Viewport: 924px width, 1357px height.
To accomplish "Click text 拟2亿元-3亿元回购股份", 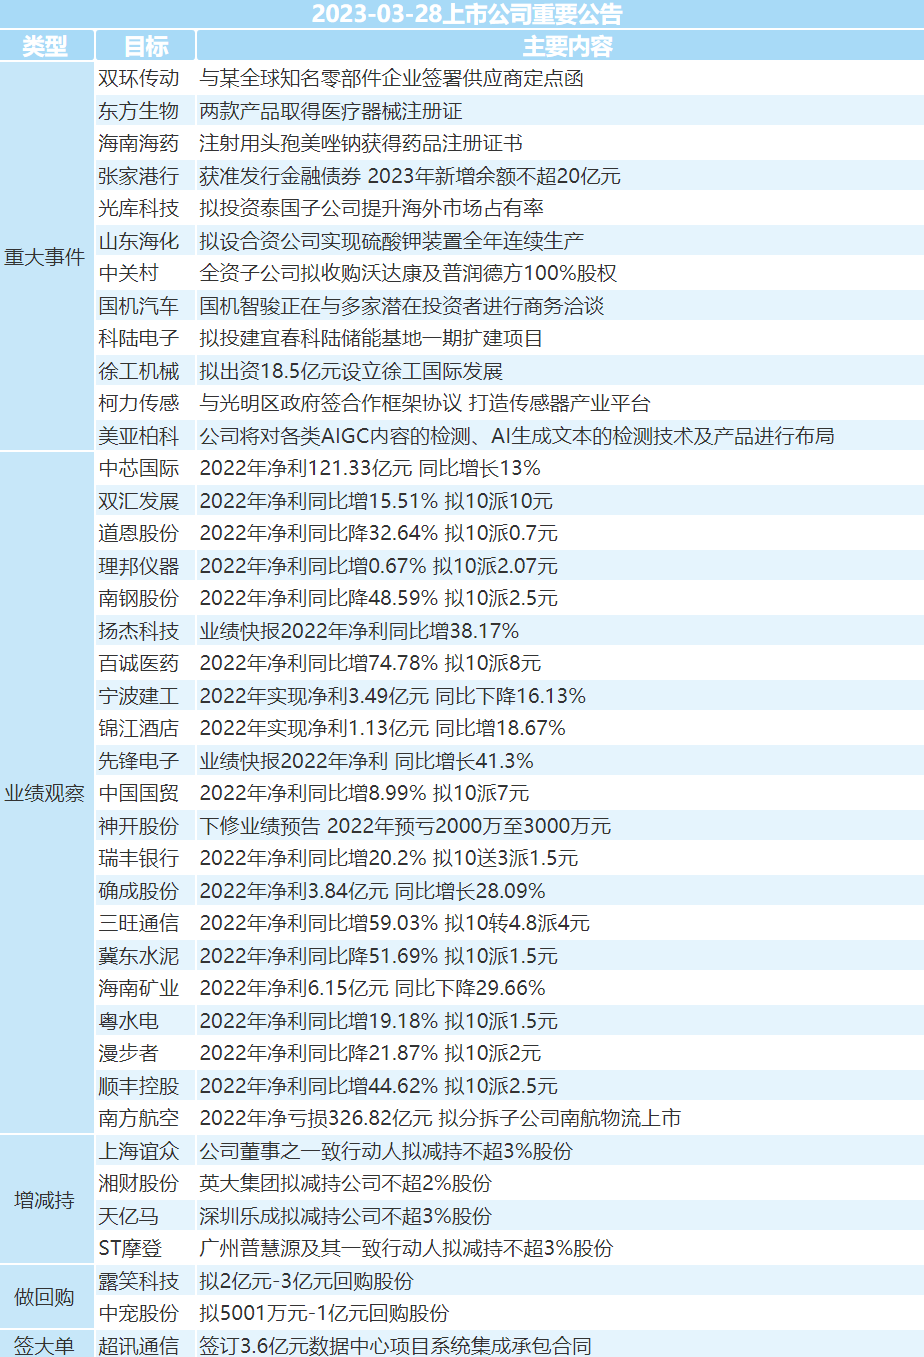I will [306, 1281].
